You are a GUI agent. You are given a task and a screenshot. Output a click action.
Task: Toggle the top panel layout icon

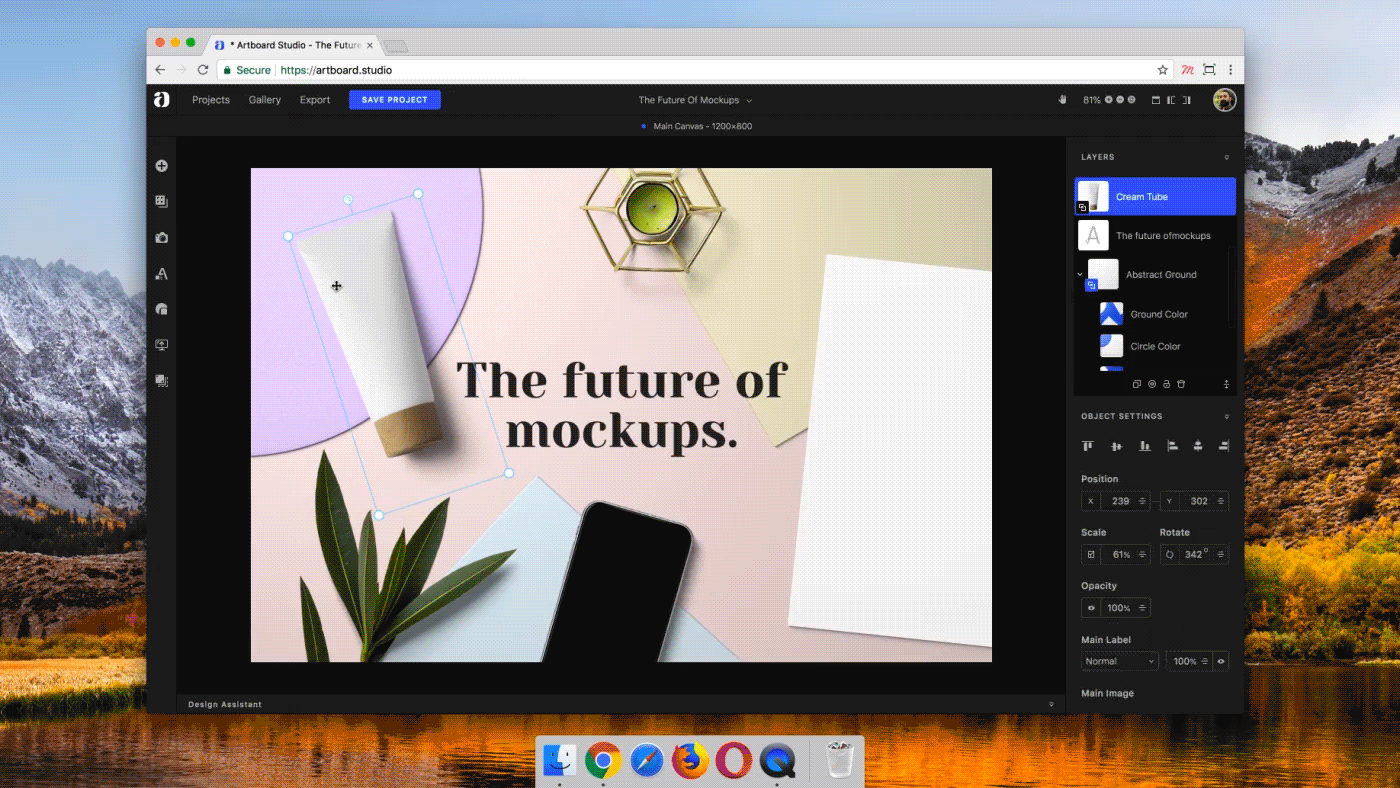coord(1156,100)
